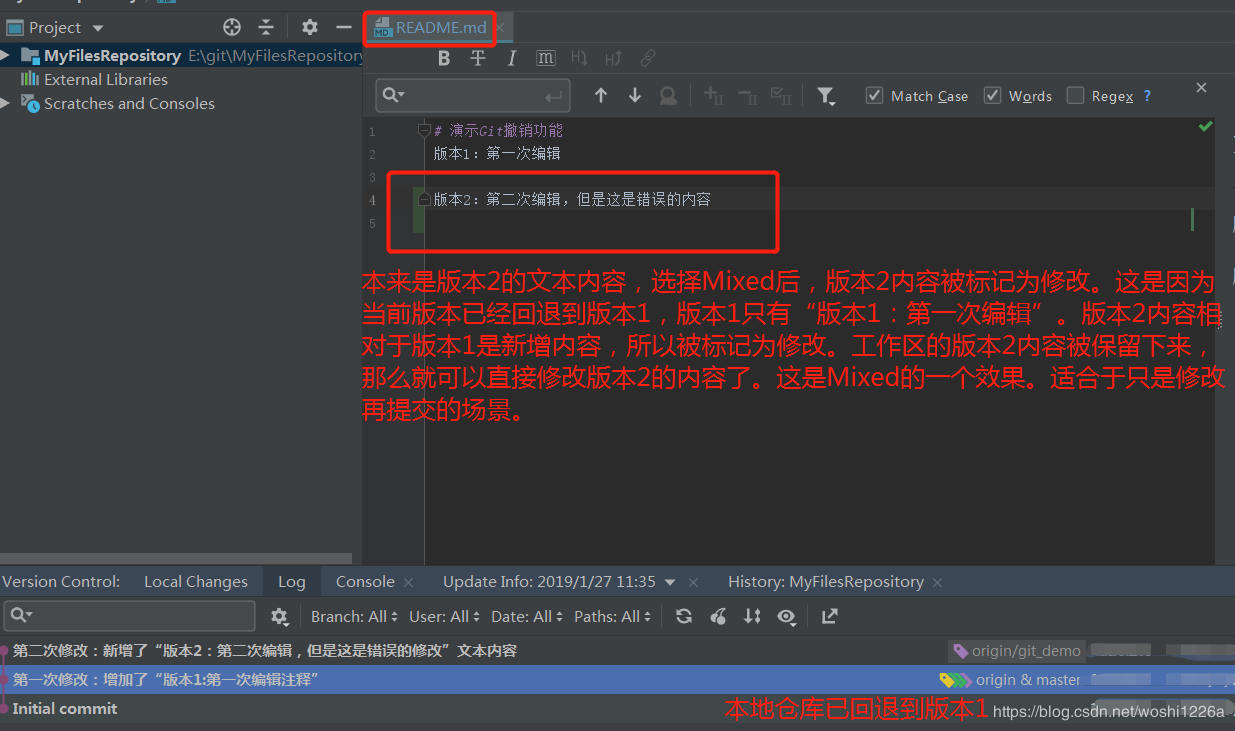Visit the blog.csdn.net link
1235x731 pixels.
tap(1110, 711)
